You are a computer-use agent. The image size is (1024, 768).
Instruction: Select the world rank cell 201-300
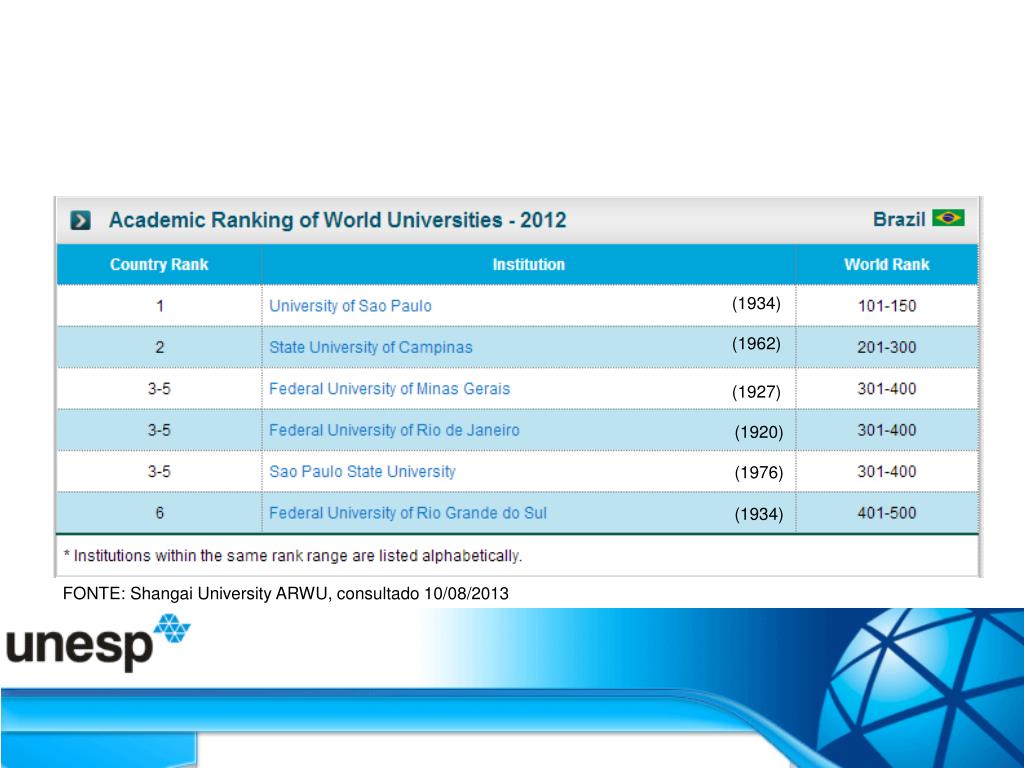pyautogui.click(x=887, y=347)
